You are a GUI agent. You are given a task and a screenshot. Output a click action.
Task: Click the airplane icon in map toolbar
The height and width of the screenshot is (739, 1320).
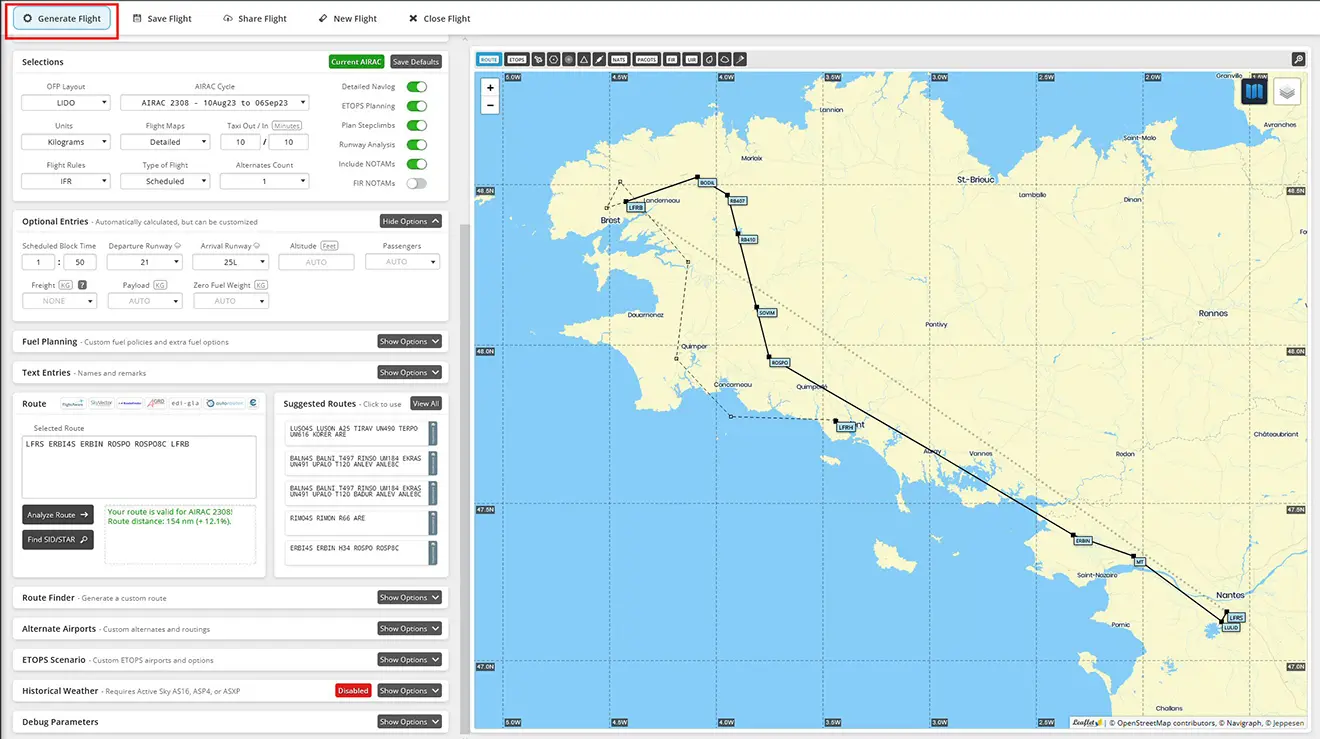(599, 60)
